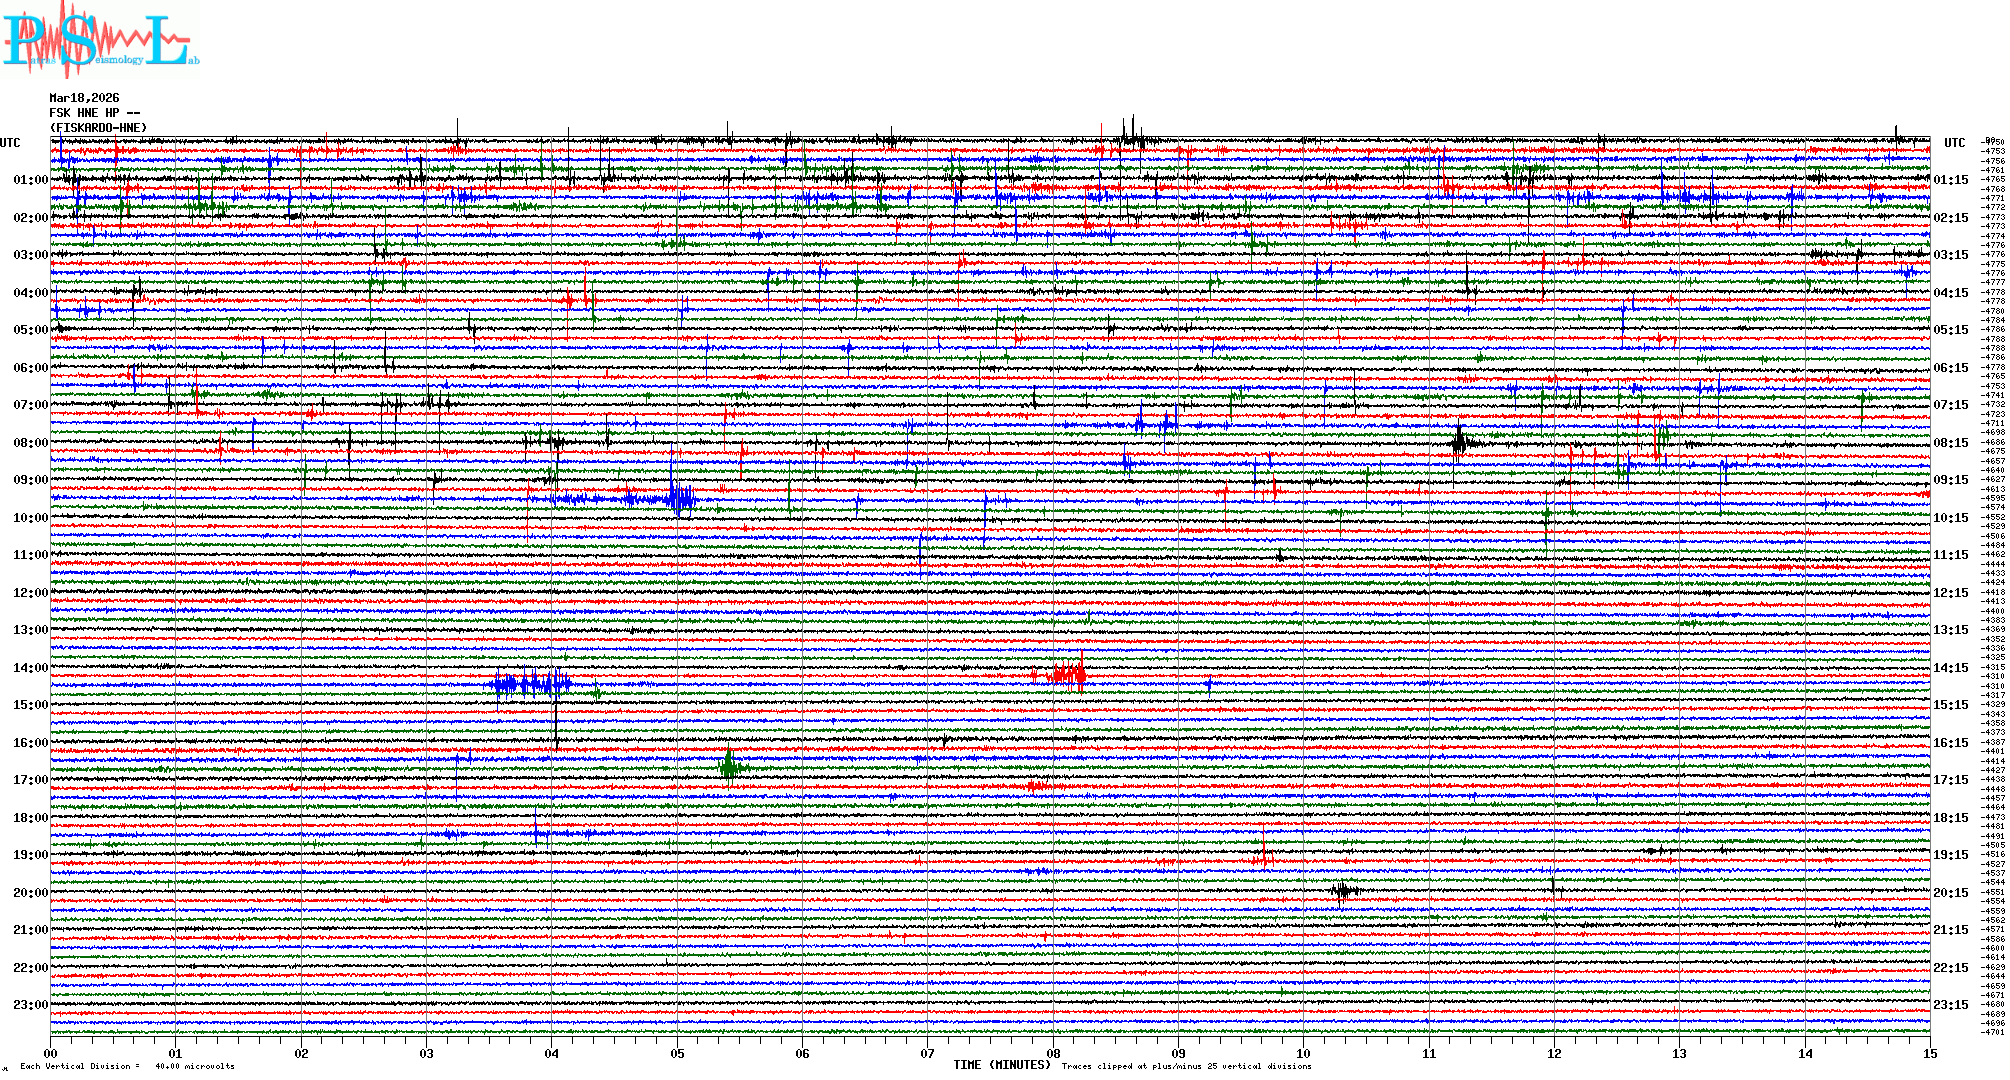Click the left UTC axis label
2010x1080 pixels.
[10, 143]
